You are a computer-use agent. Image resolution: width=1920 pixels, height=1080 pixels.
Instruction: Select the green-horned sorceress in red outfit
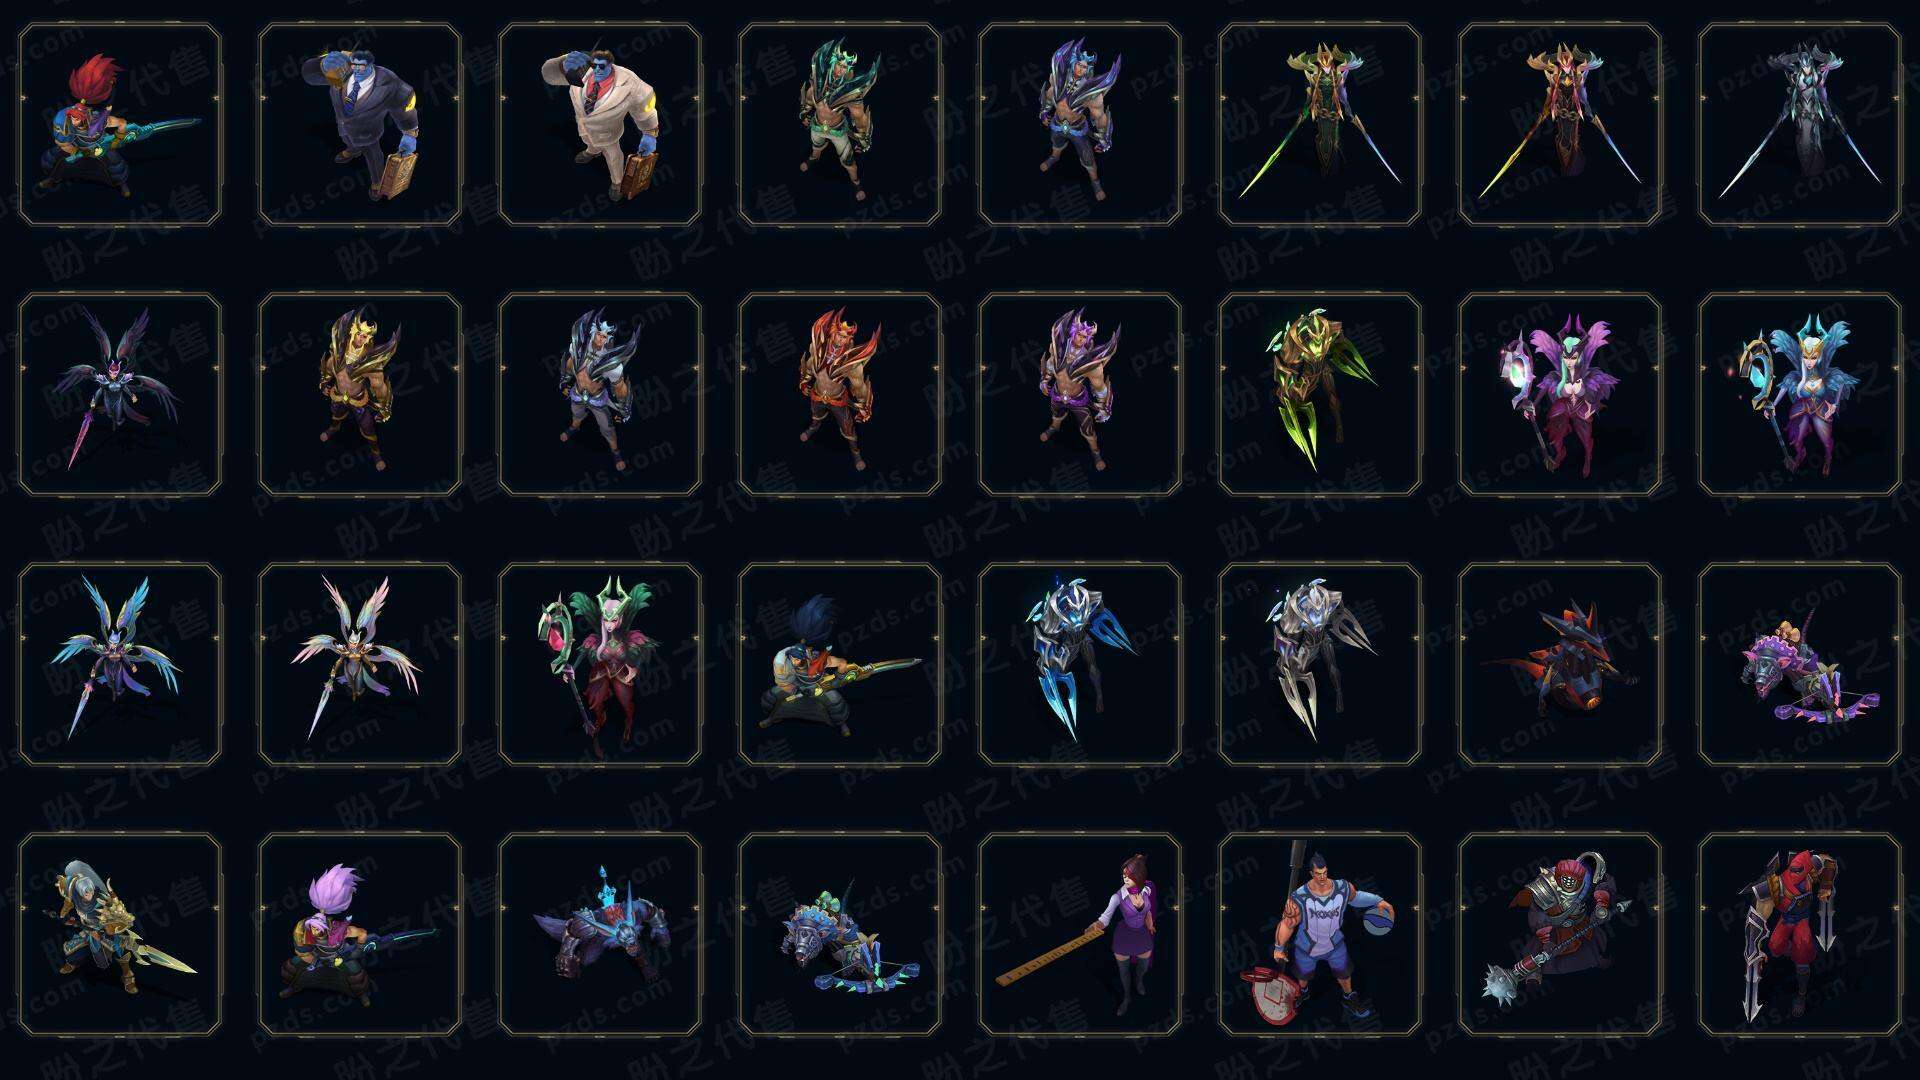click(600, 664)
